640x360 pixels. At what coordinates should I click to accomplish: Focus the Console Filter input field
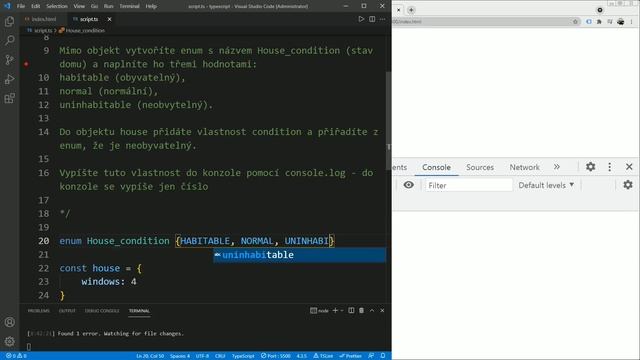pos(469,185)
